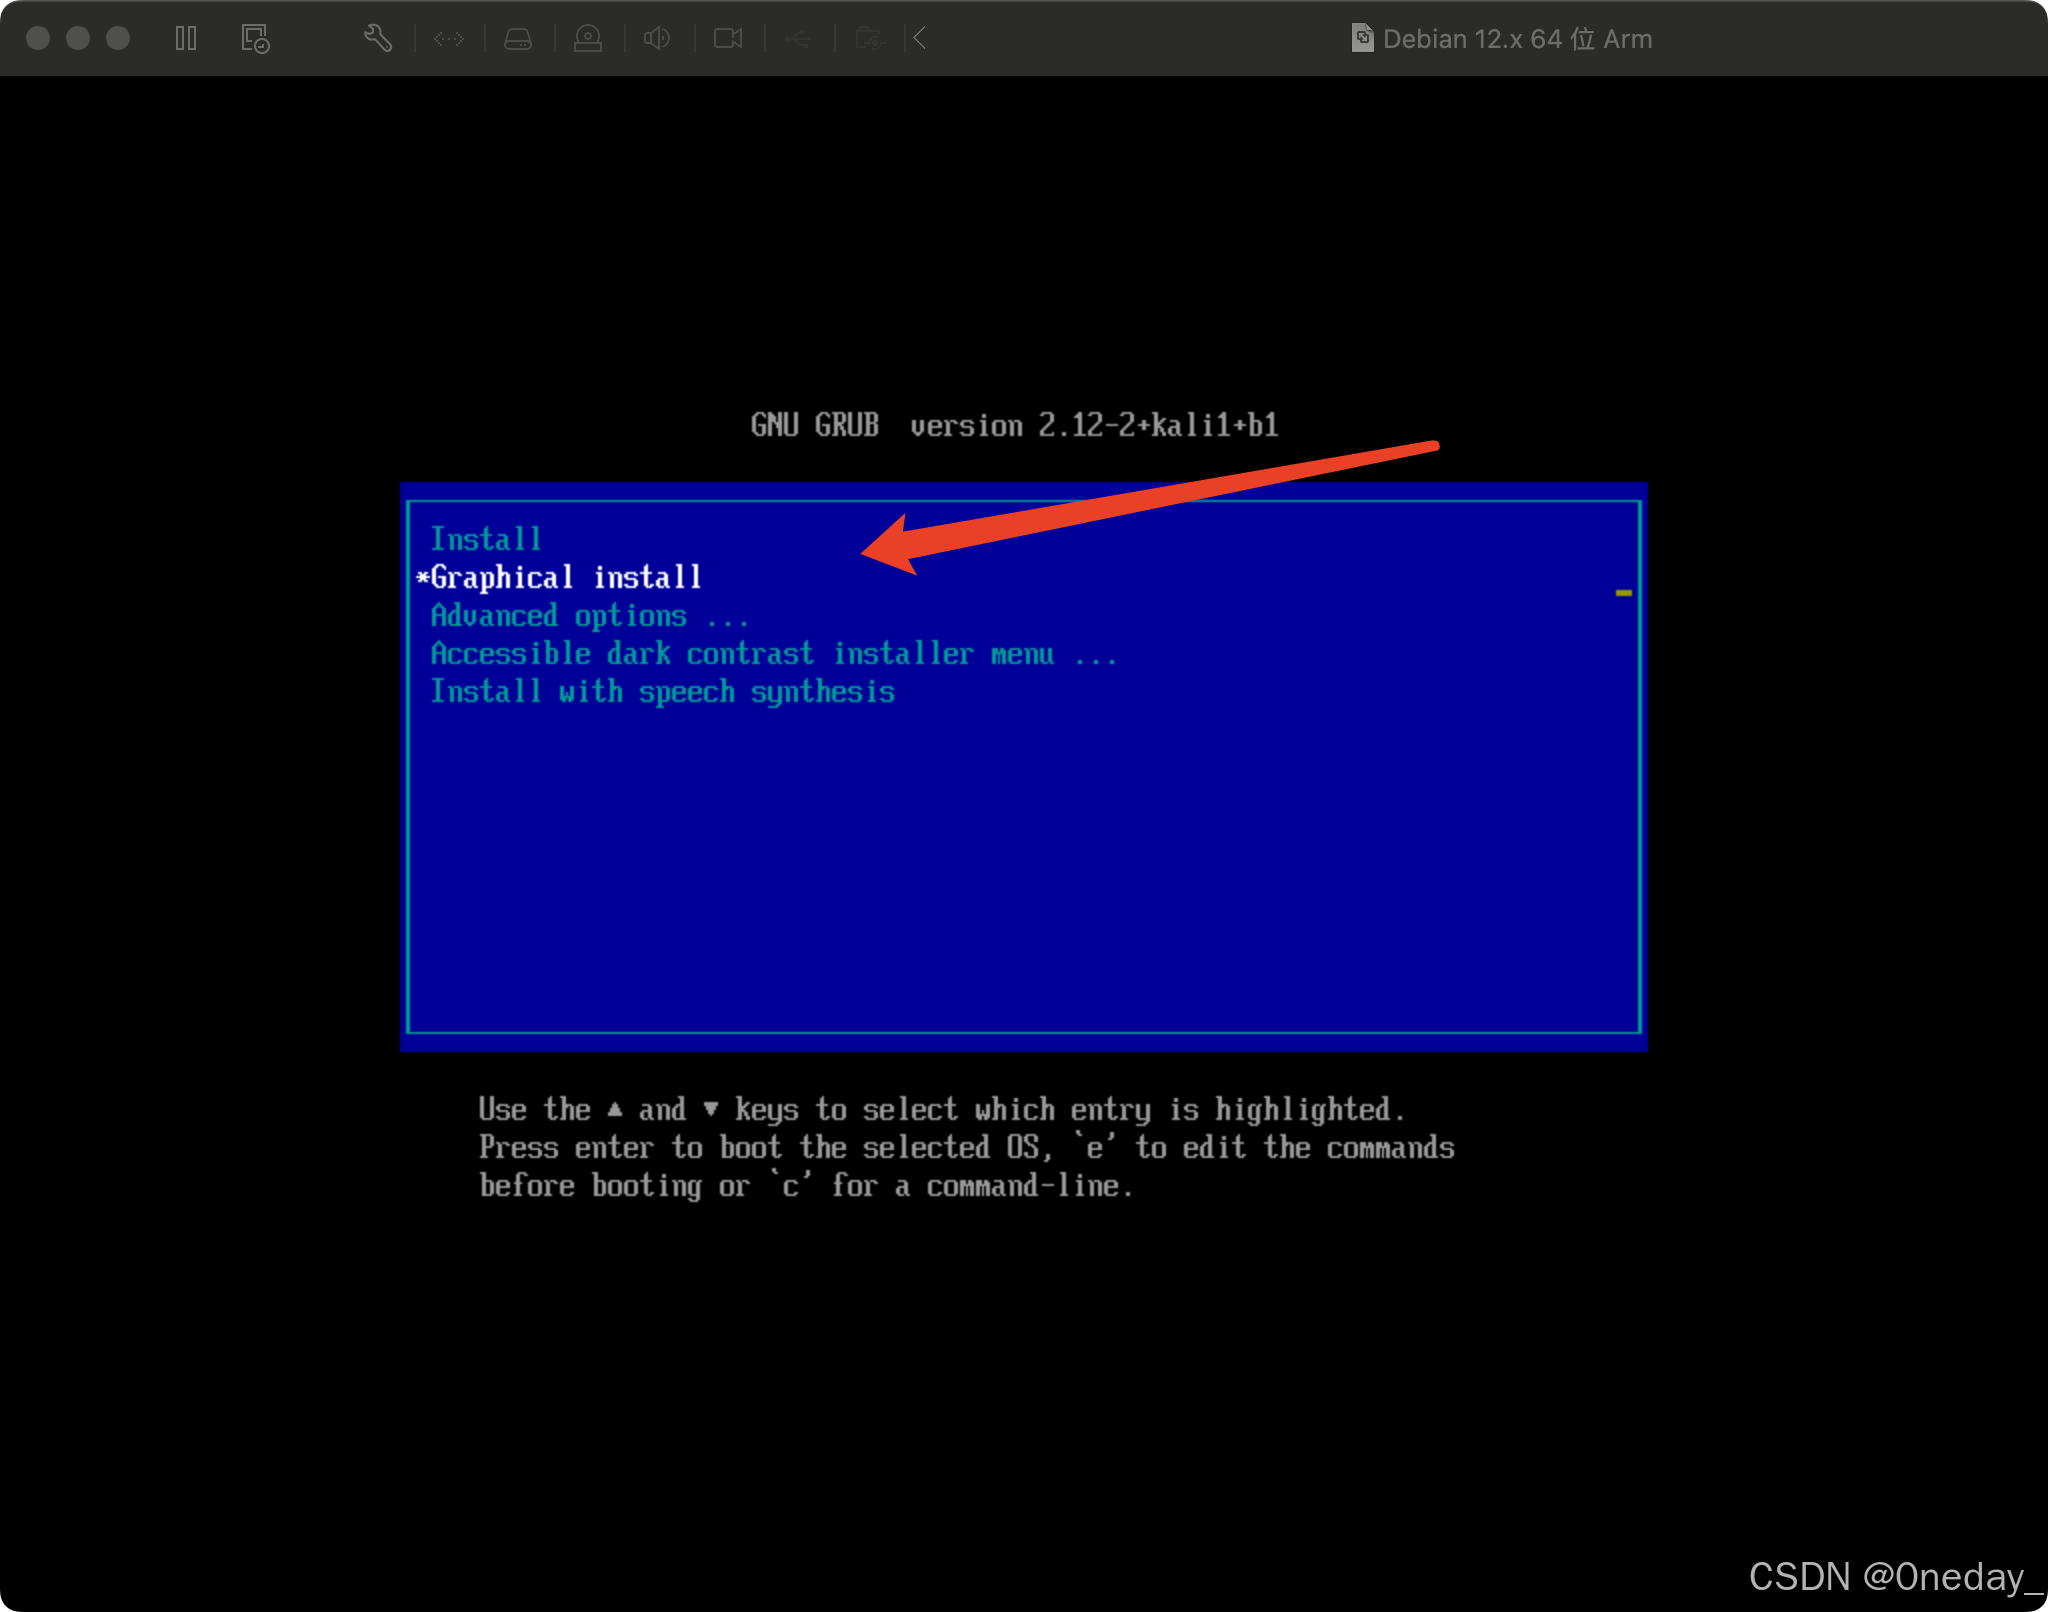
Task: Click the hard disk device icon
Action: [518, 39]
